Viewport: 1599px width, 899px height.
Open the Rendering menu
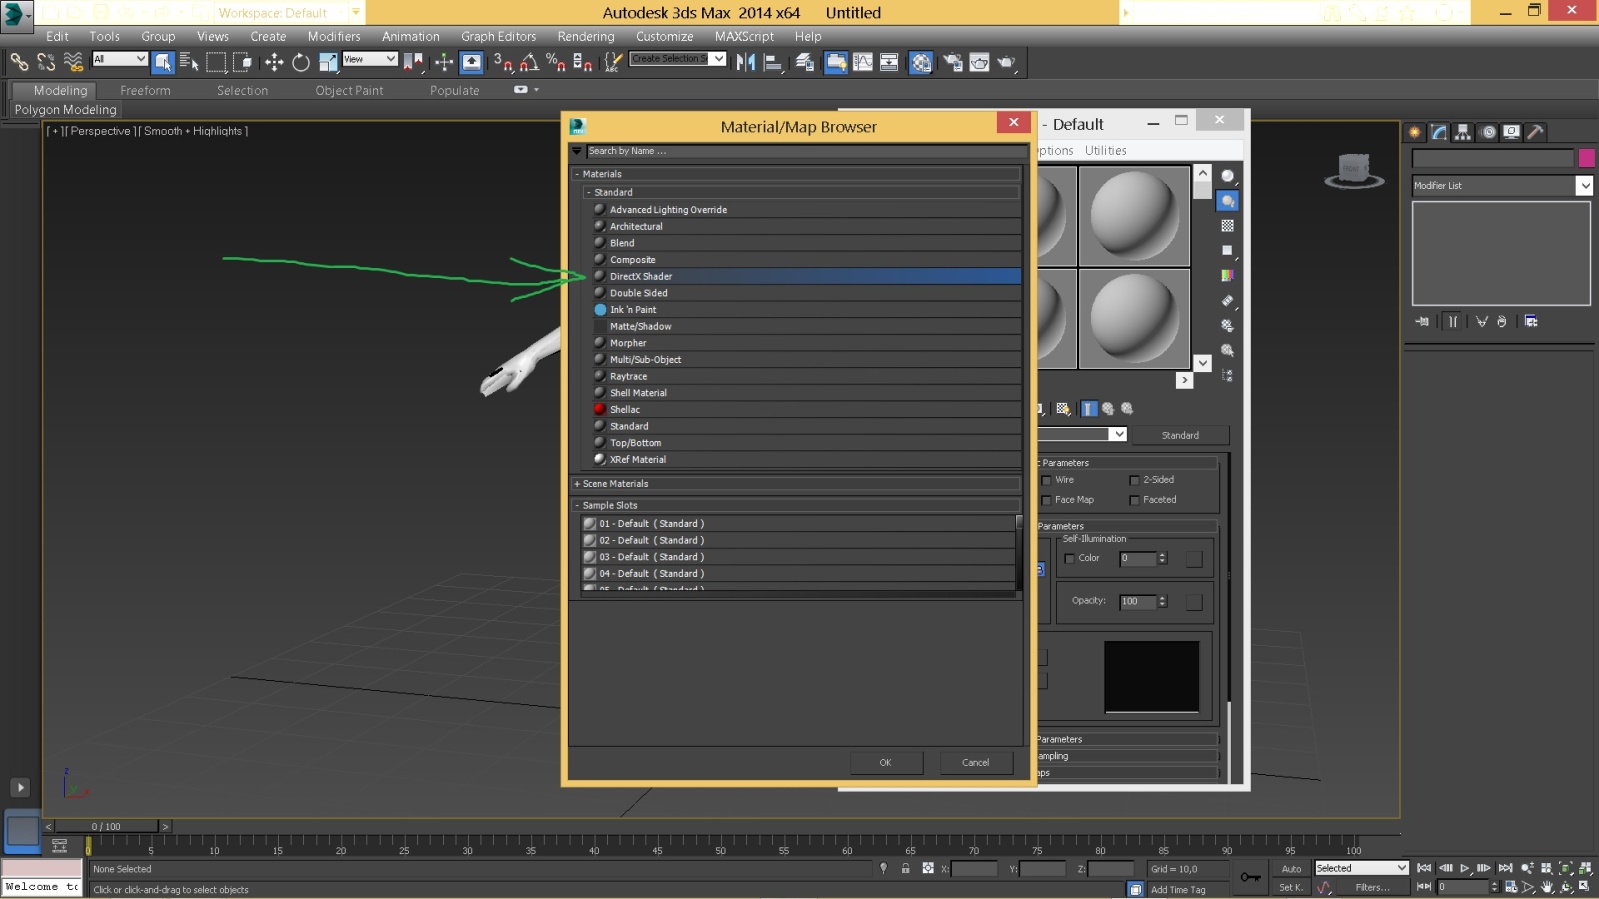pyautogui.click(x=585, y=36)
